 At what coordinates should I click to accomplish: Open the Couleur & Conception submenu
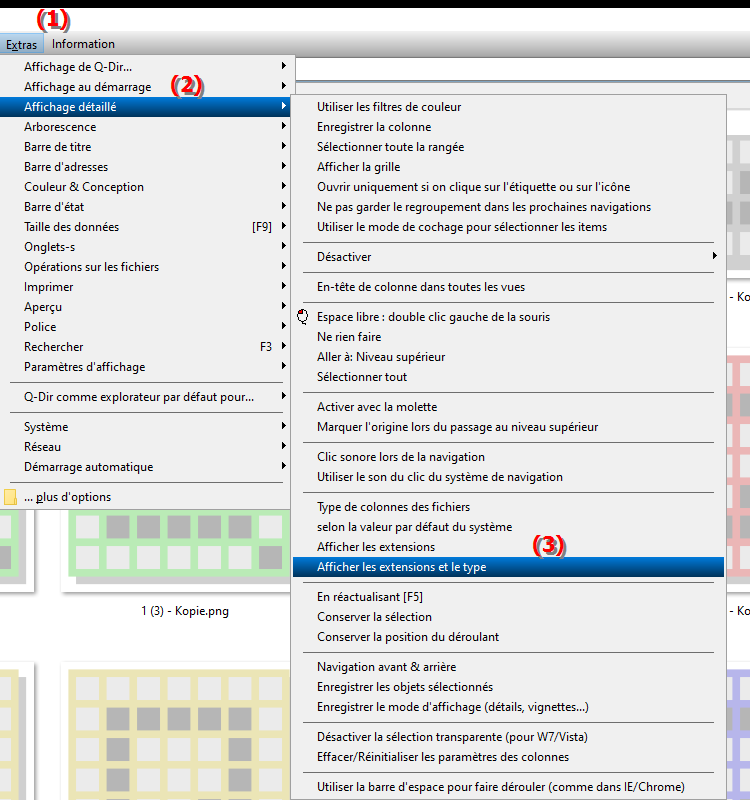(x=145, y=187)
